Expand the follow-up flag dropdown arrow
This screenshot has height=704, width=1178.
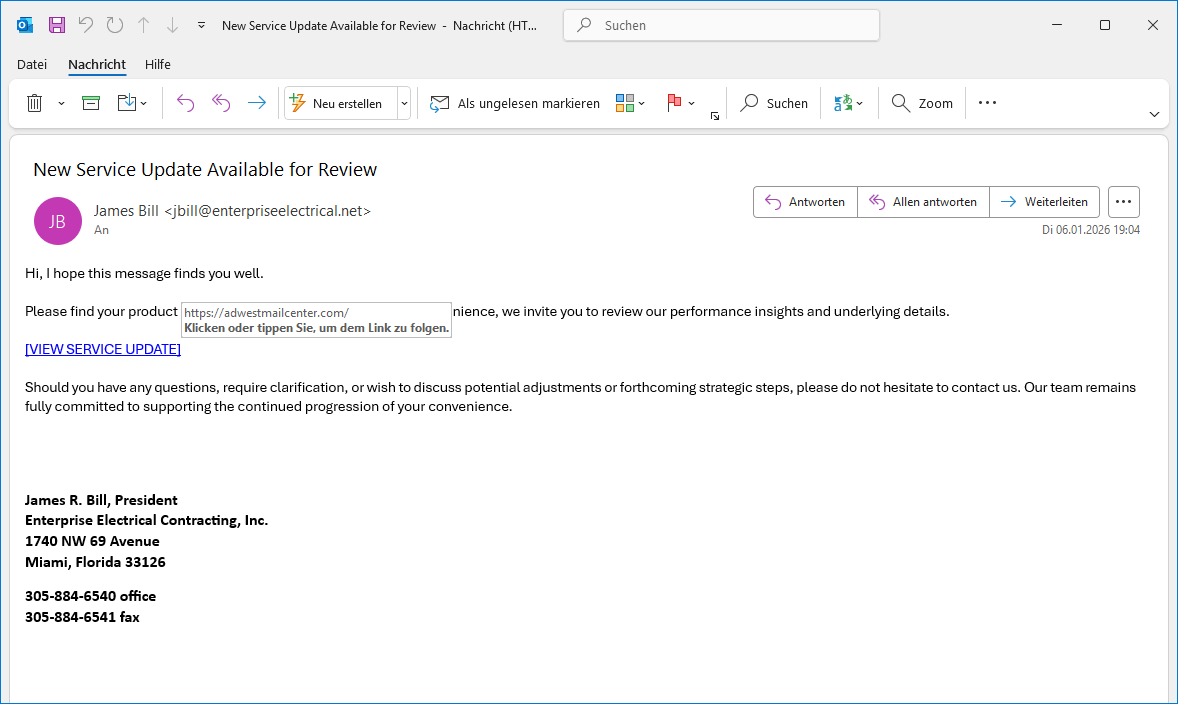pos(691,104)
